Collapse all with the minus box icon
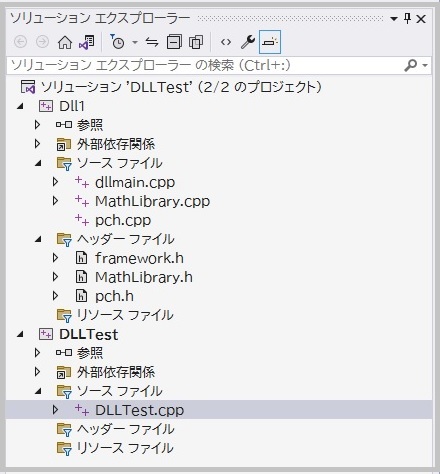The width and height of the screenshot is (440, 474). click(174, 42)
